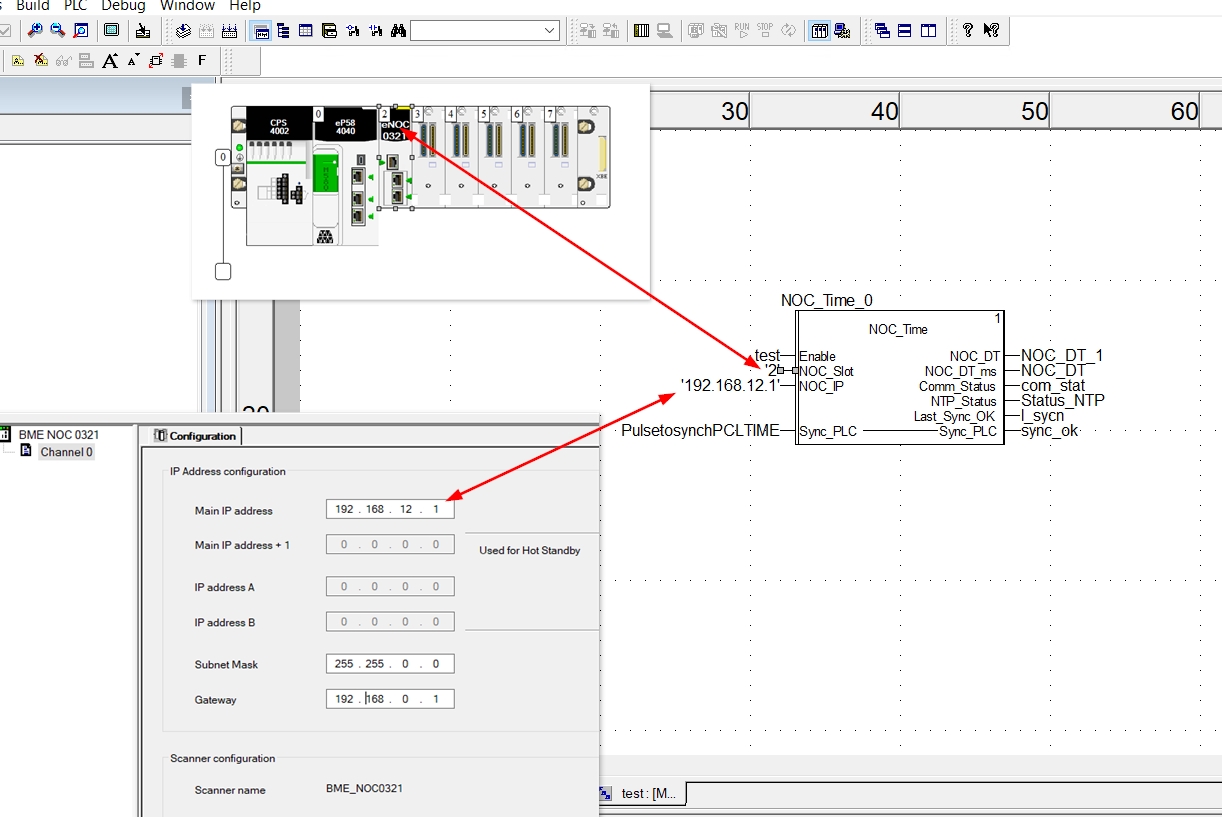This screenshot has height=817, width=1222.
Task: Click the binoculars search icon
Action: [x=398, y=30]
